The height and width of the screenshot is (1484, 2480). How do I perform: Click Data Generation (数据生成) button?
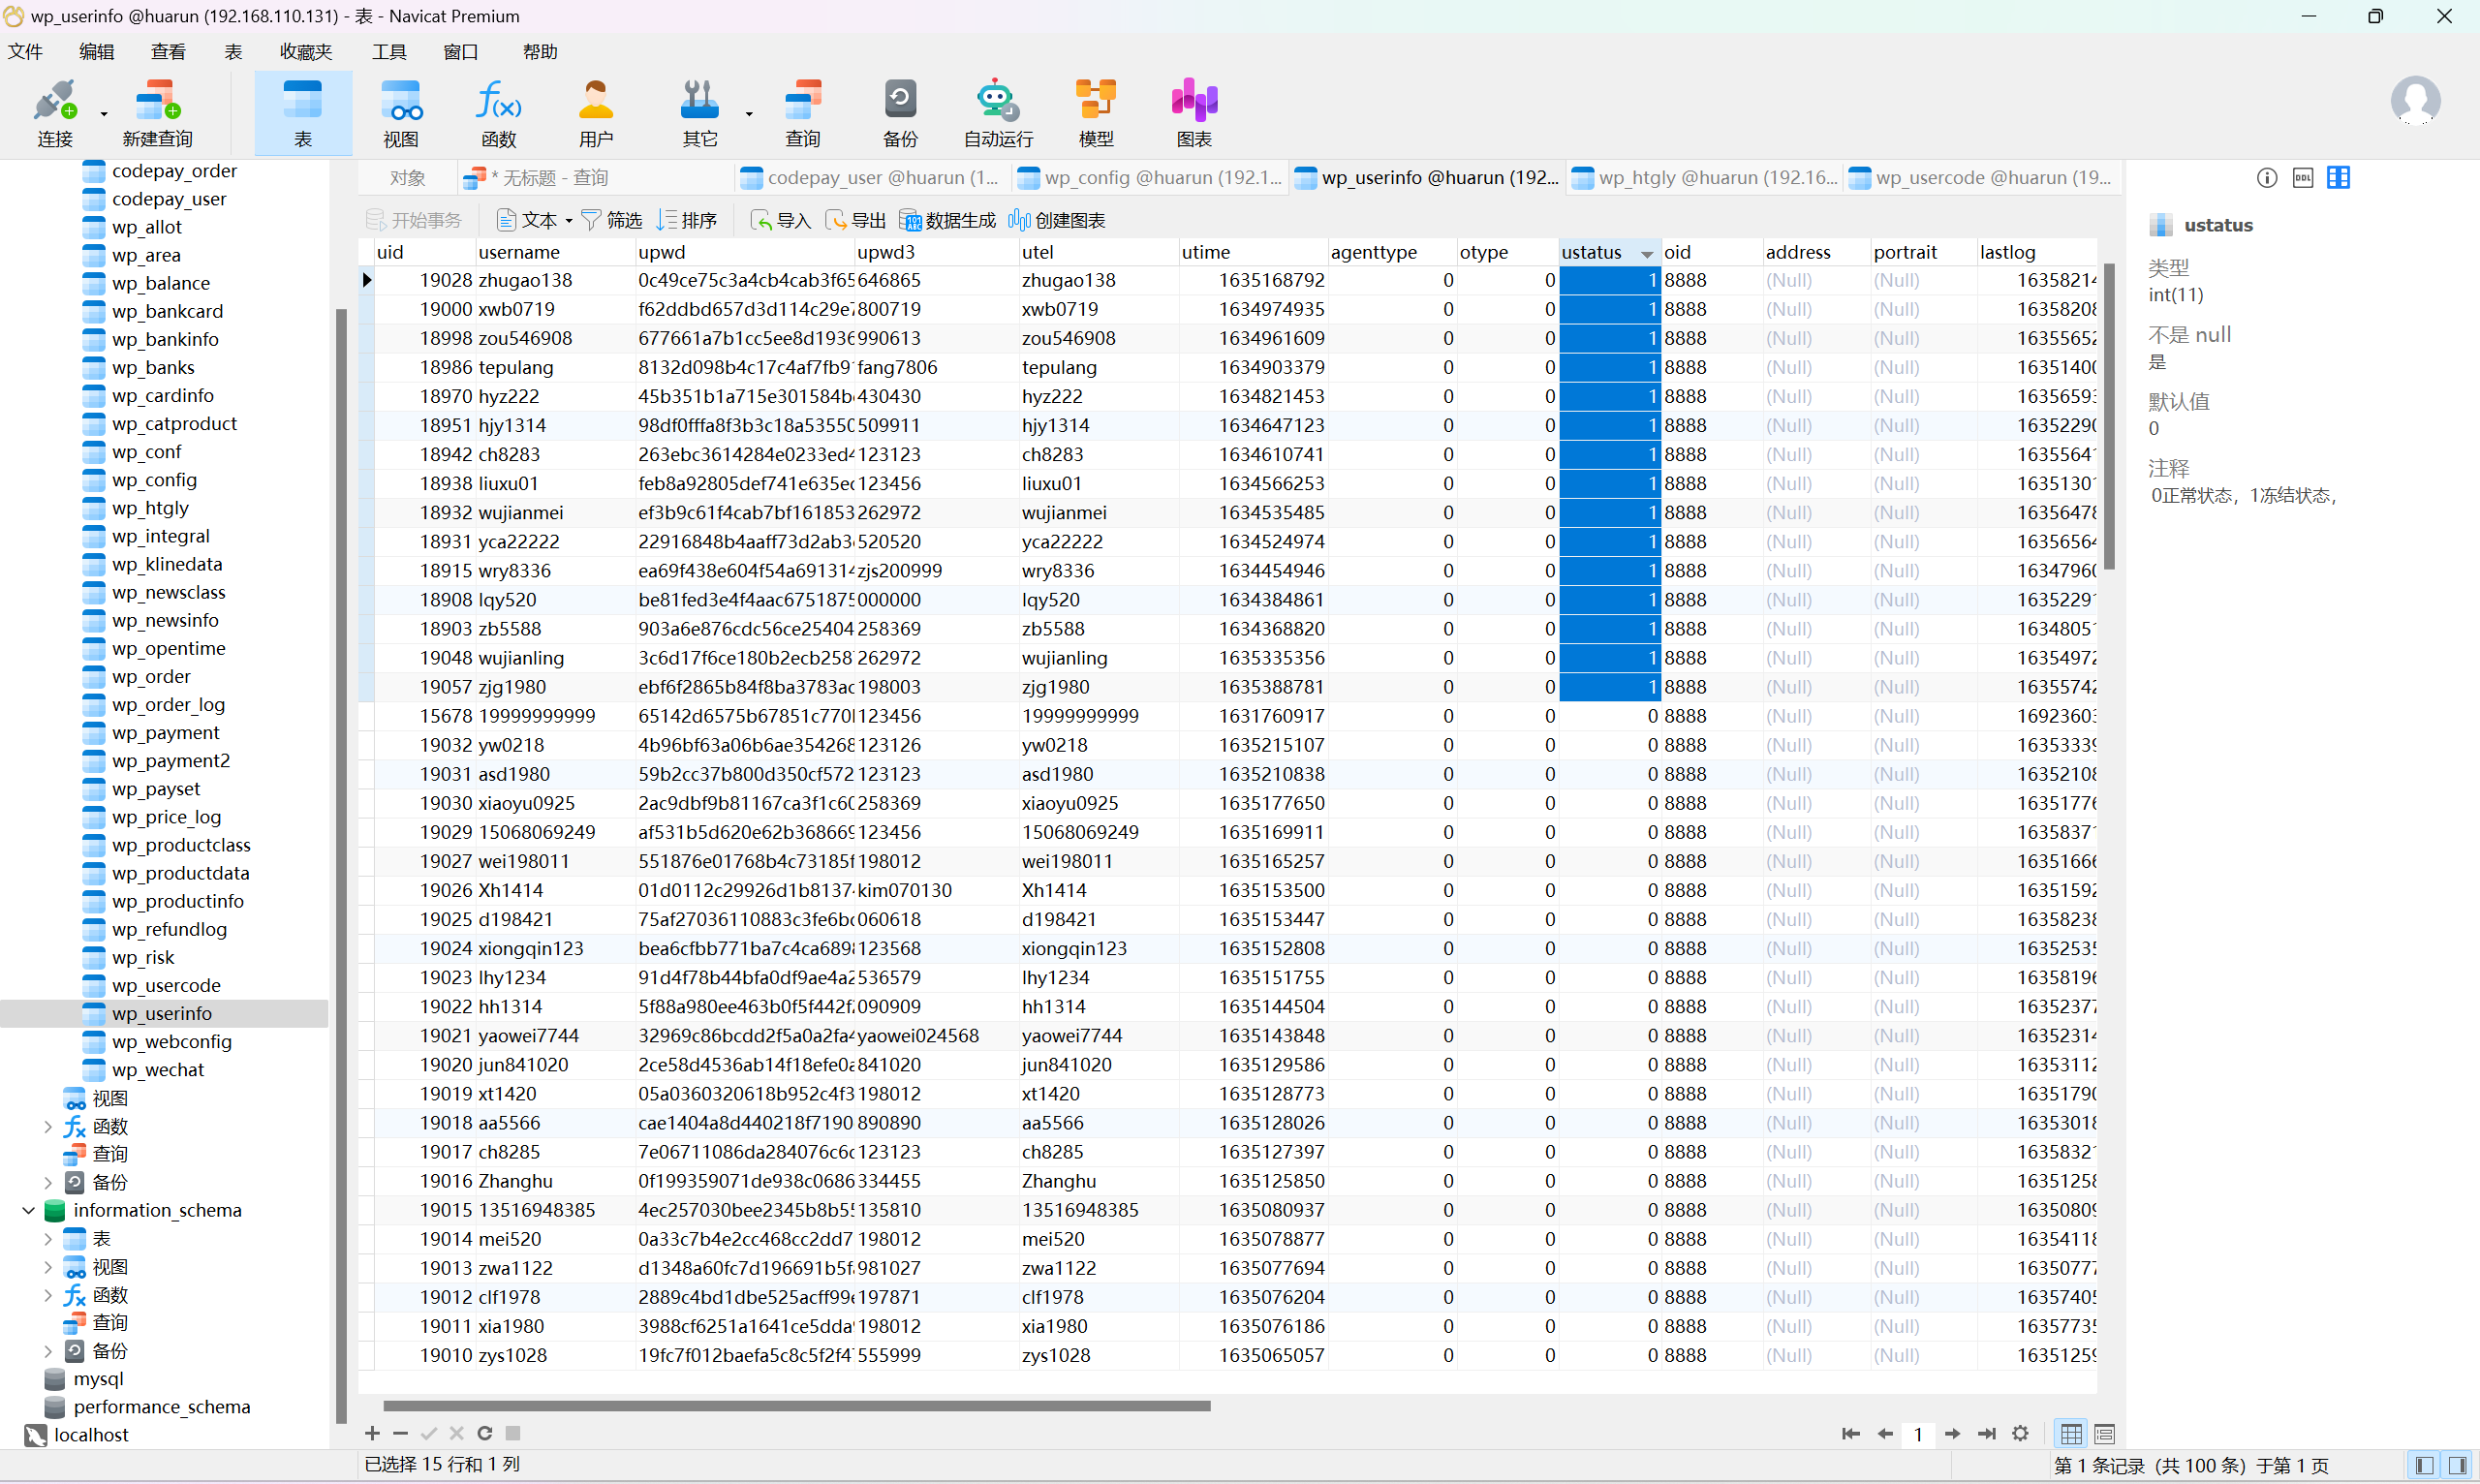[947, 220]
